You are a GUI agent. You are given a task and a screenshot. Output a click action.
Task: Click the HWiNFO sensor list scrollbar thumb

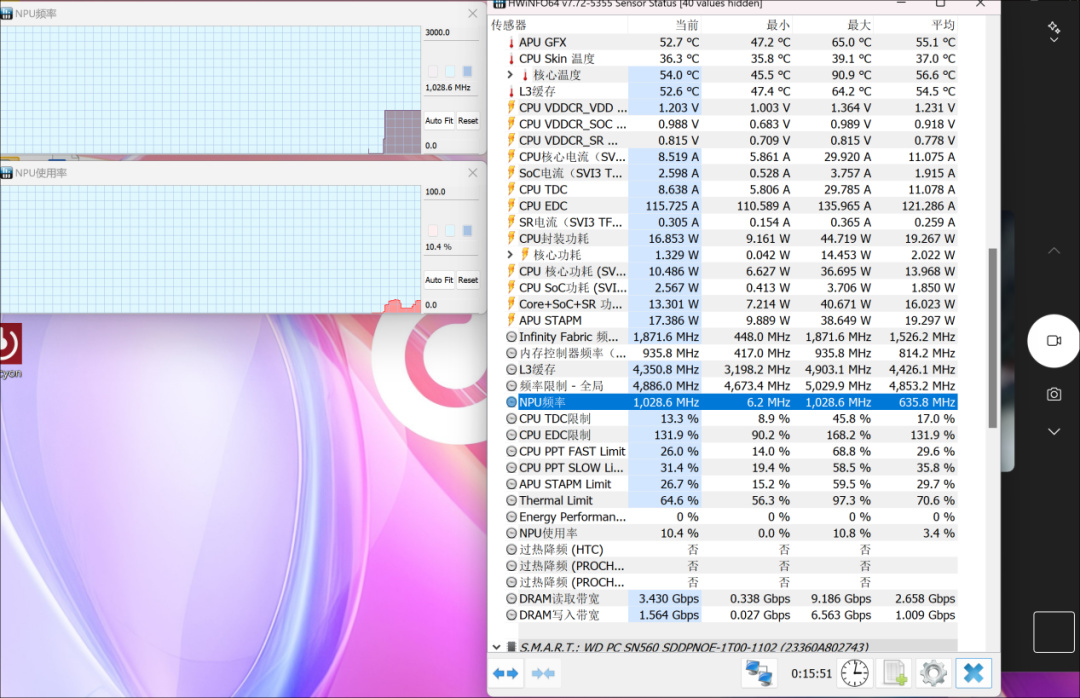pos(993,338)
